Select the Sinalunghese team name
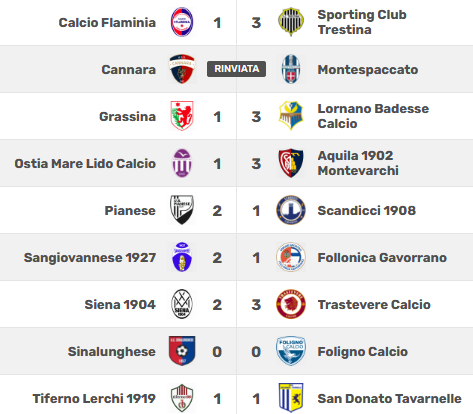 [x=112, y=352]
